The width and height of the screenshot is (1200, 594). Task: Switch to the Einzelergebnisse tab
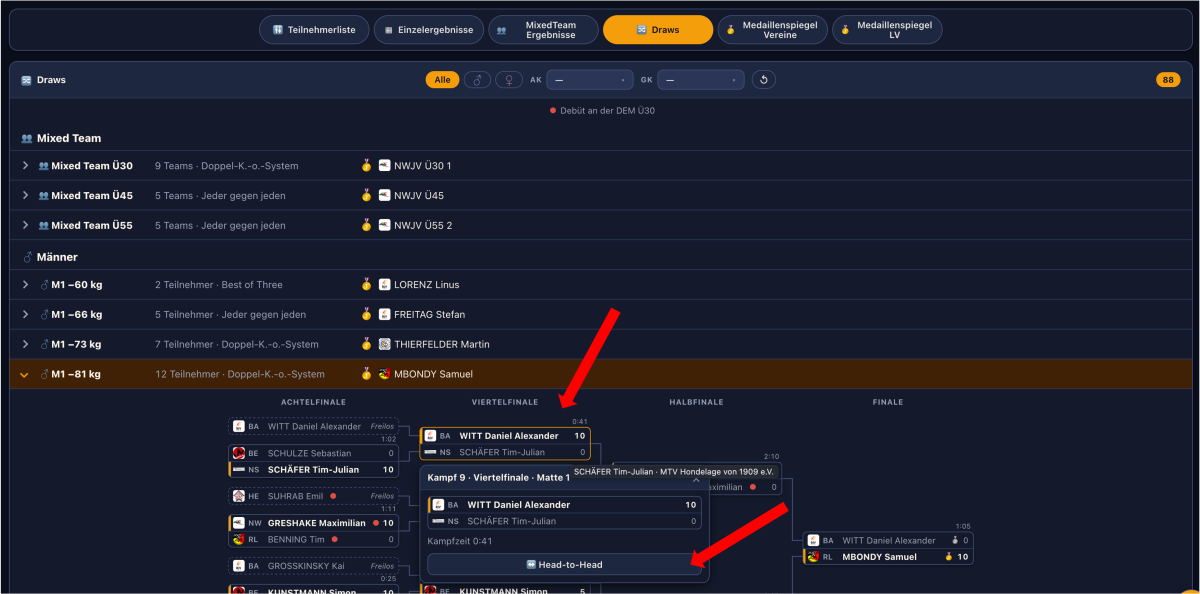428,30
